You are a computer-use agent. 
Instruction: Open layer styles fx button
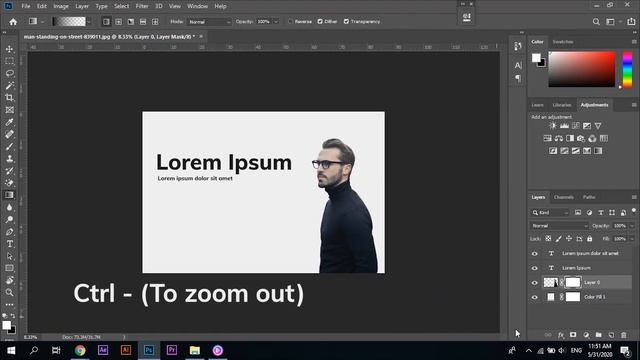[x=561, y=335]
